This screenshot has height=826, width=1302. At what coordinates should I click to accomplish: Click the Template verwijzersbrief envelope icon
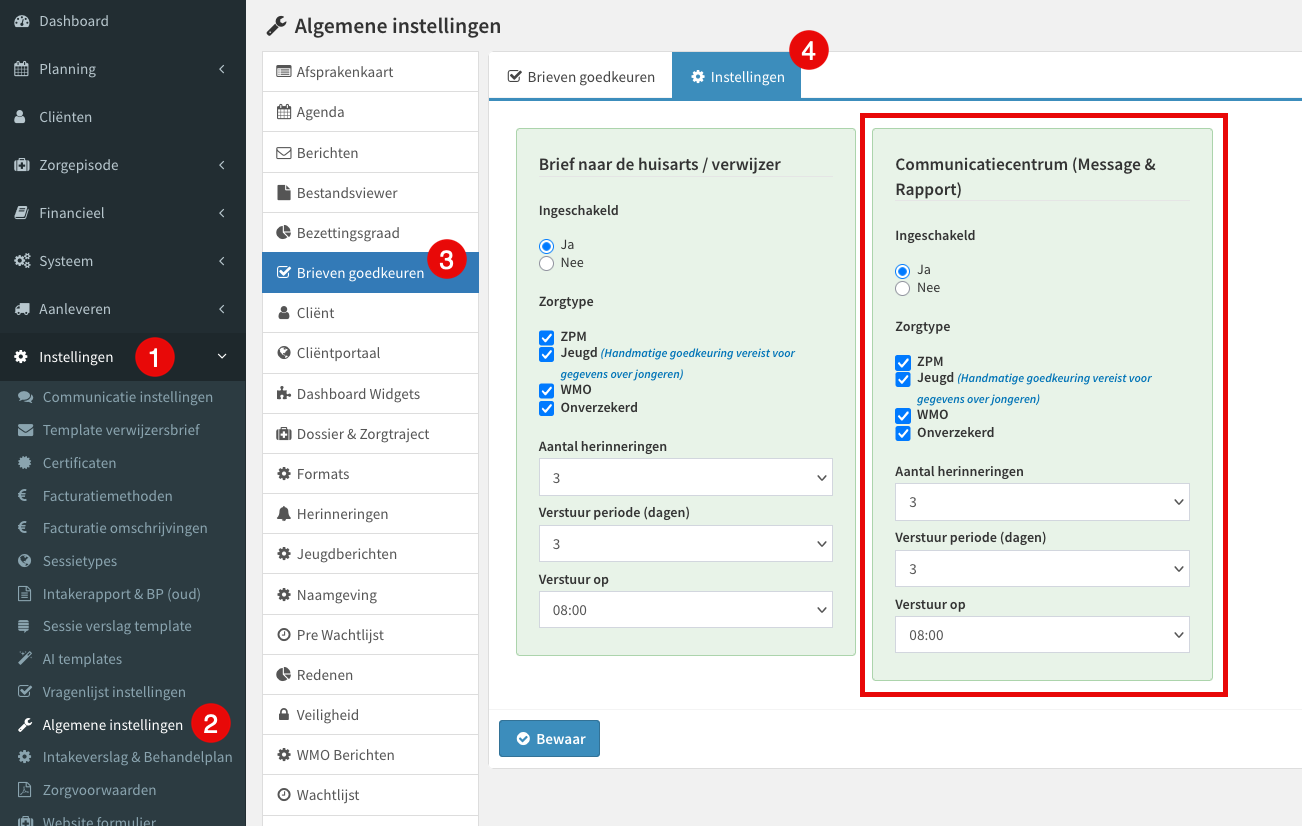click(25, 430)
